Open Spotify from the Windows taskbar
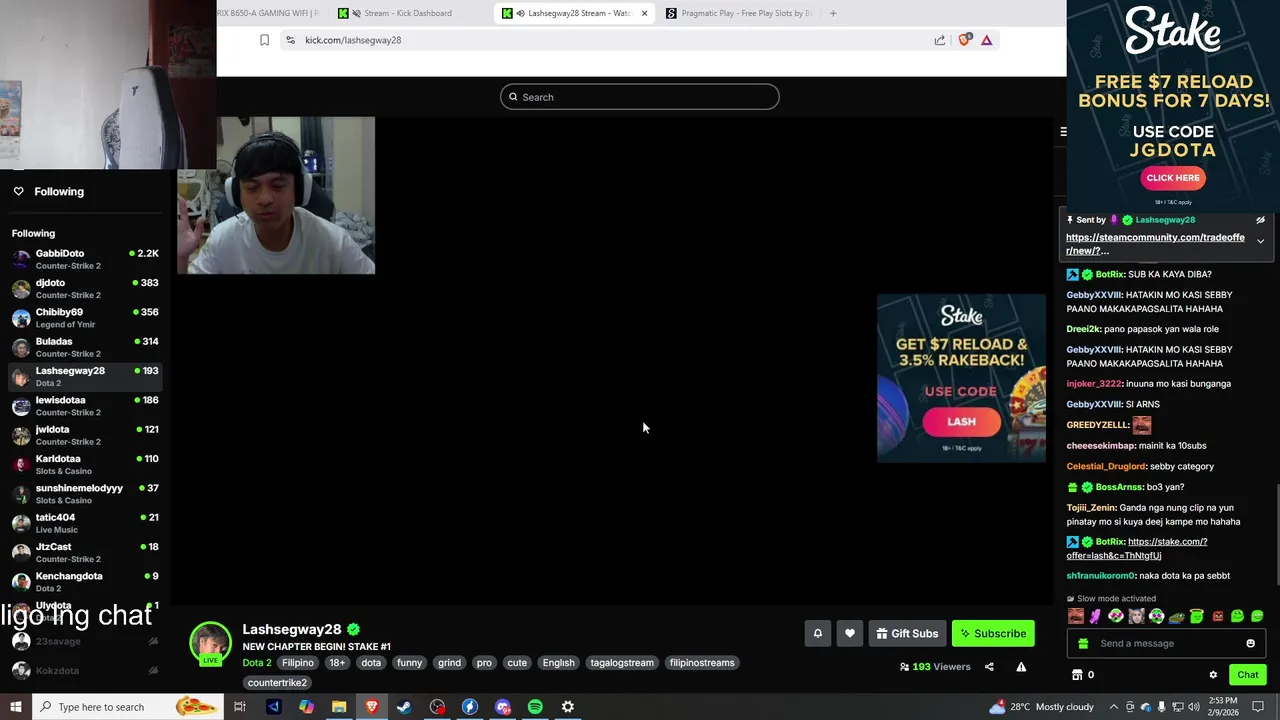This screenshot has width=1280, height=720. coord(535,707)
